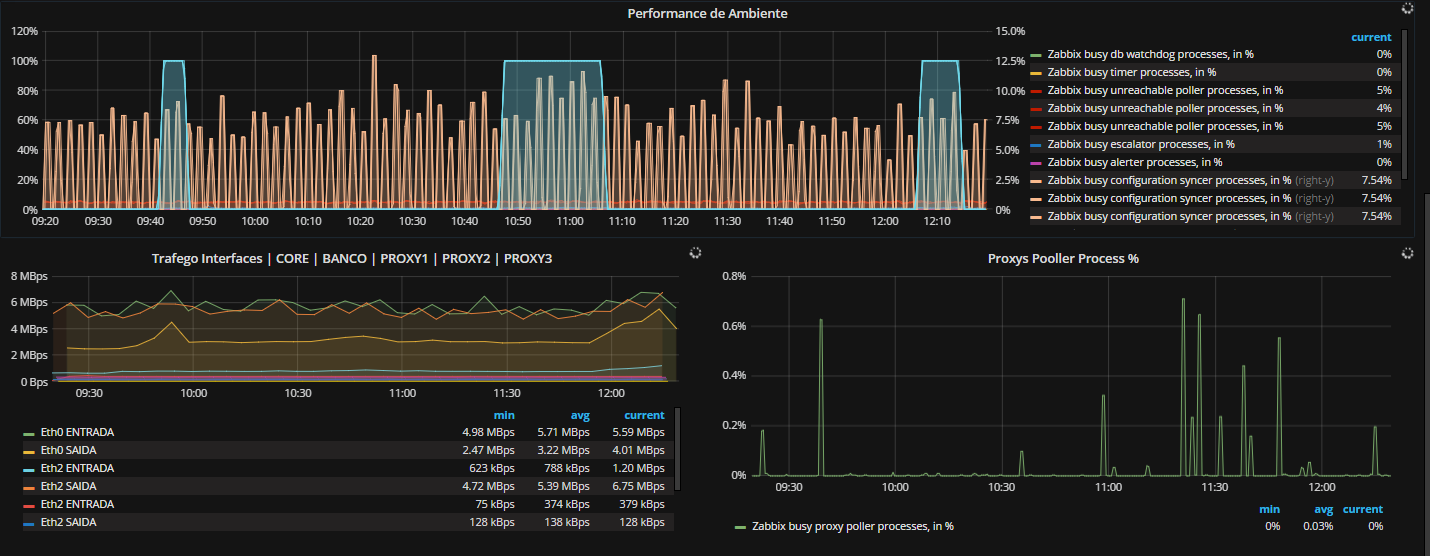This screenshot has height=556, width=1430.
Task: Open color picker for Eth0 SAIDA yellow swatch
Action: point(29,451)
